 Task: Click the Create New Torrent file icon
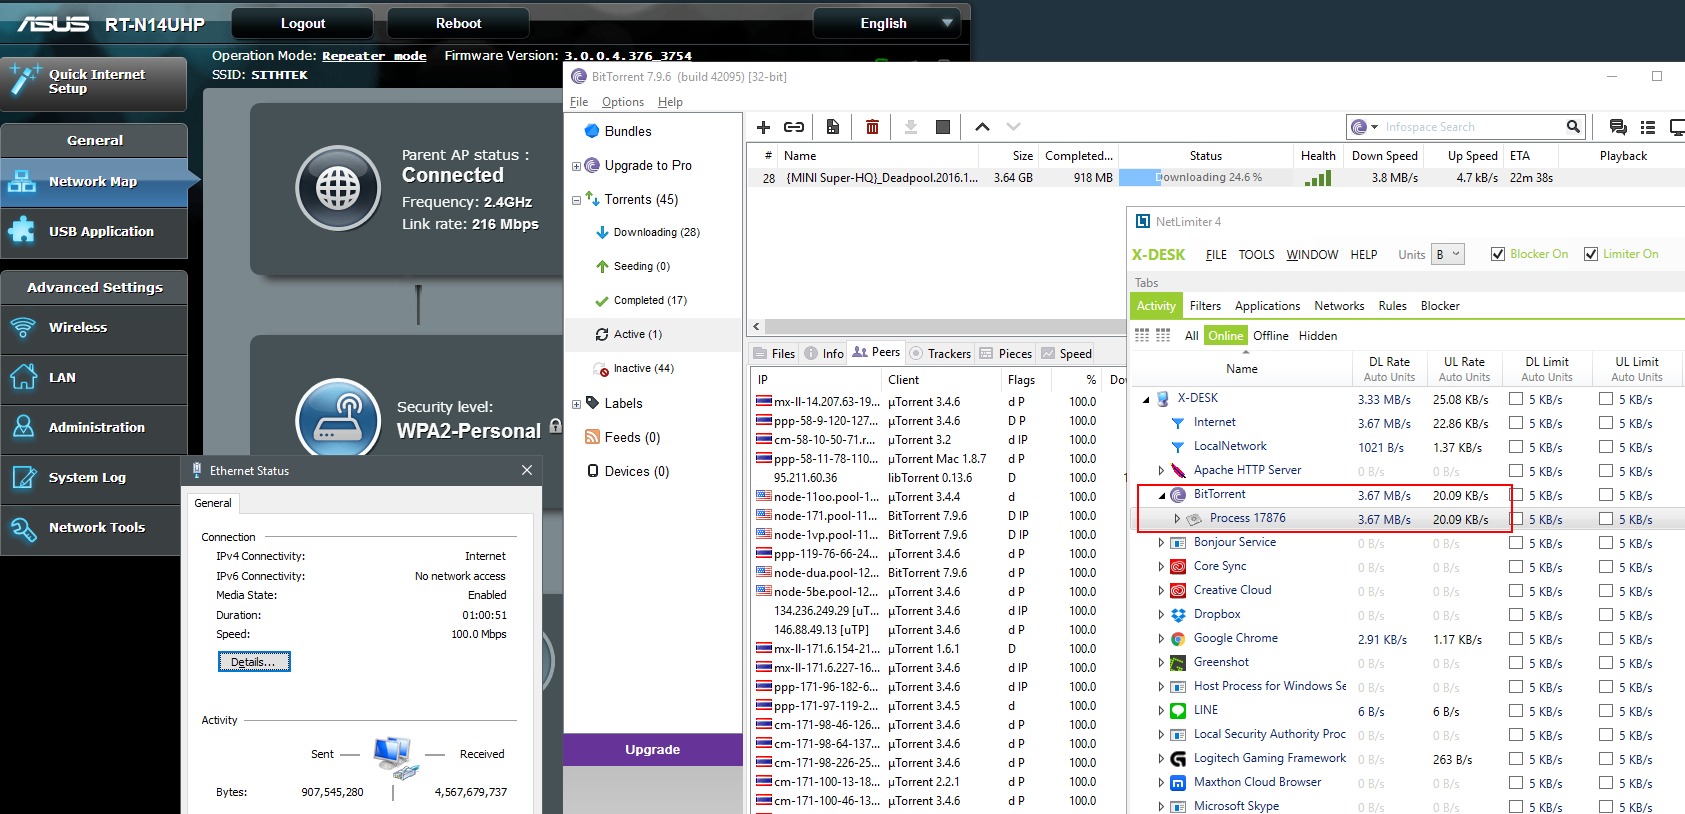click(x=832, y=127)
